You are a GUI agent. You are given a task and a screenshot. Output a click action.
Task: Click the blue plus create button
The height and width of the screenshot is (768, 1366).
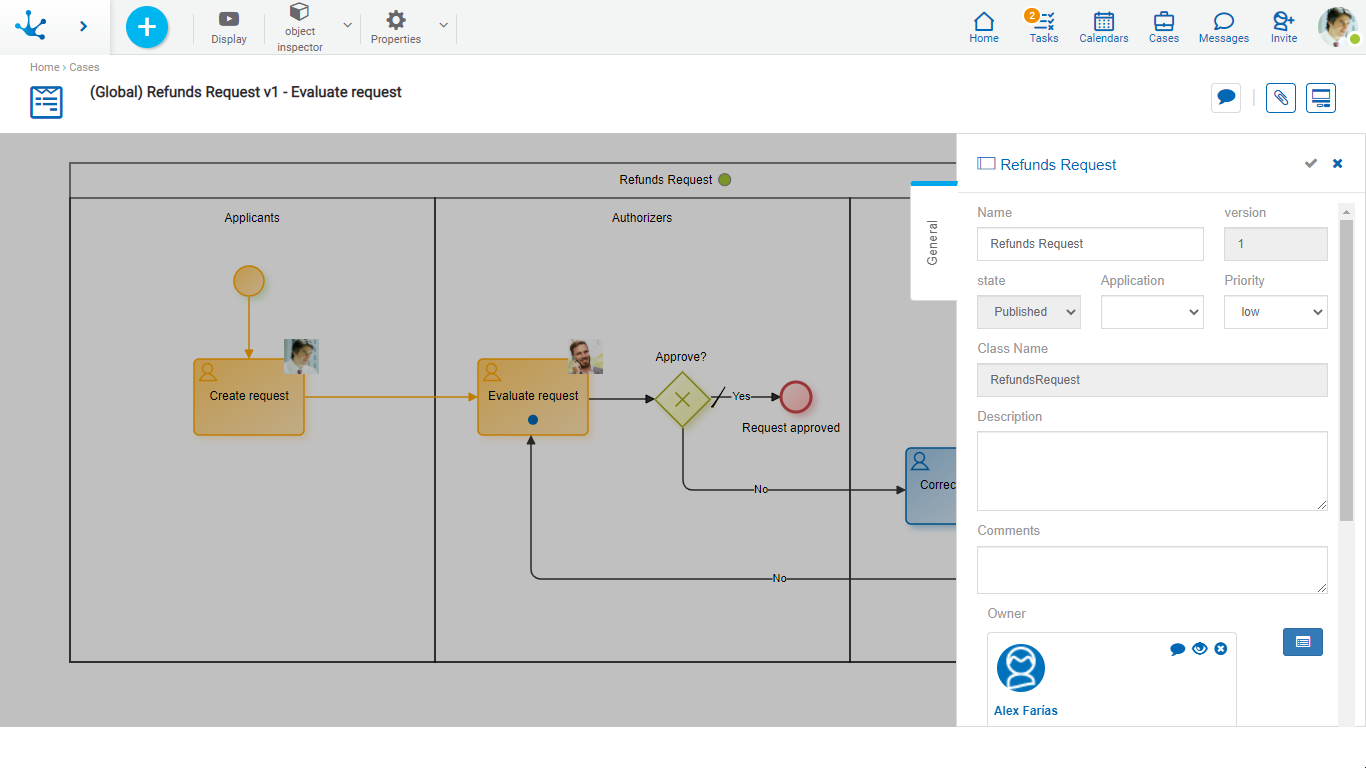click(147, 27)
